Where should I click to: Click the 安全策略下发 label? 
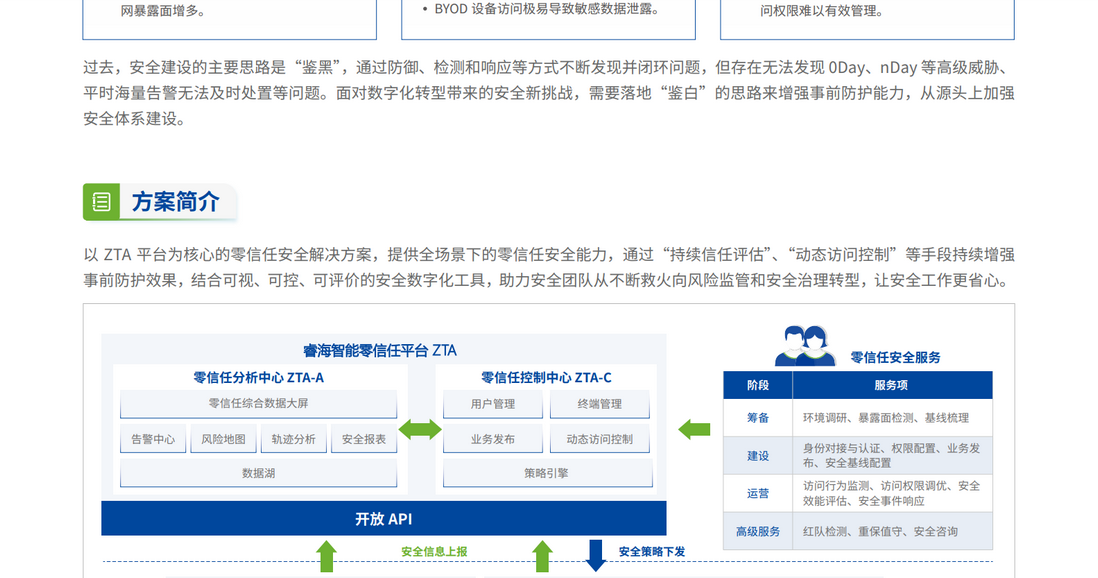click(x=652, y=551)
